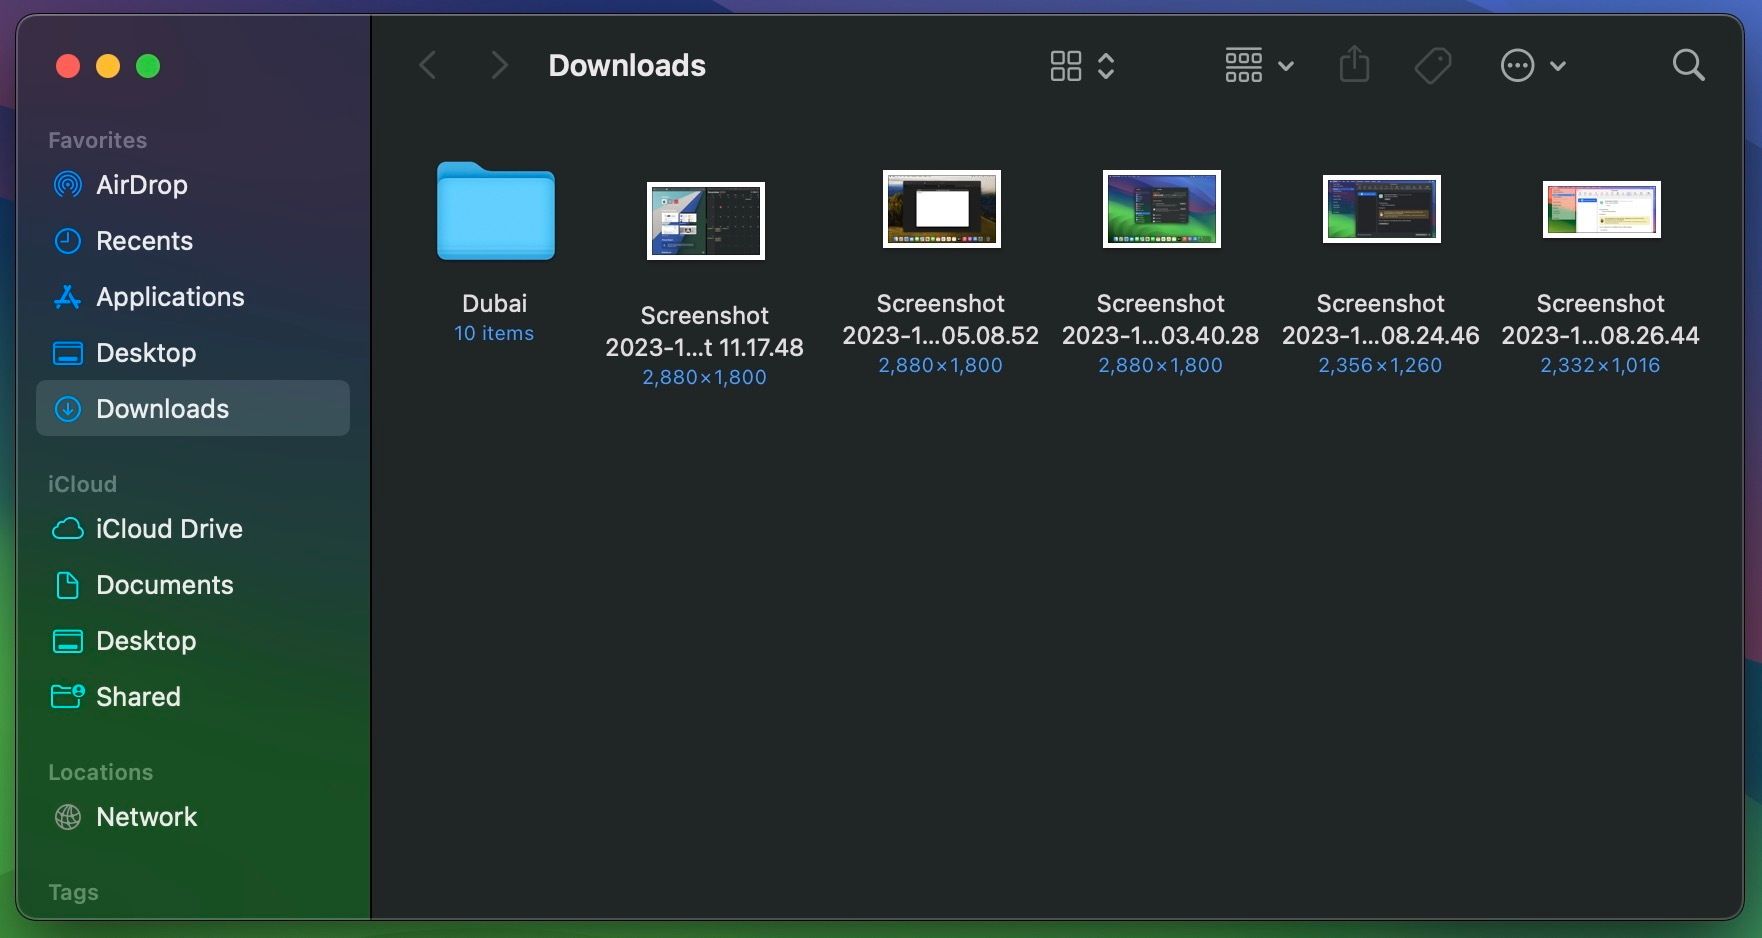
Task: Open the grouping options dropdown
Action: (x=1258, y=64)
